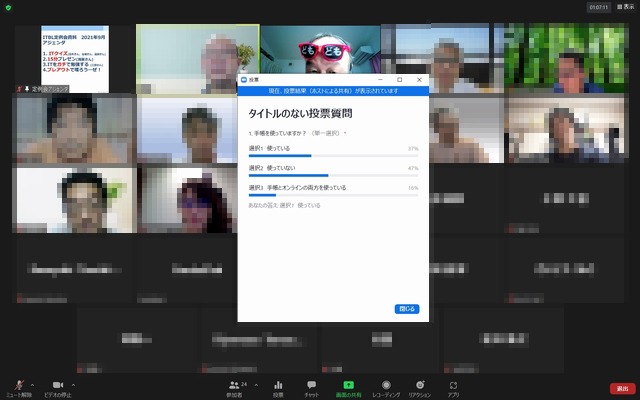Click the 閉じる button in poll dialog

tap(407, 309)
